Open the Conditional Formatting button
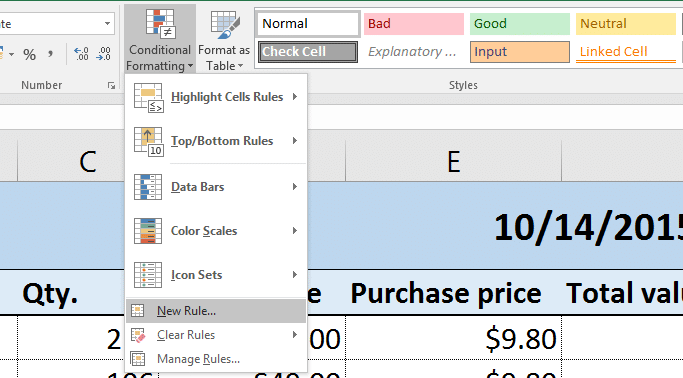683x378 pixels. pyautogui.click(x=160, y=39)
